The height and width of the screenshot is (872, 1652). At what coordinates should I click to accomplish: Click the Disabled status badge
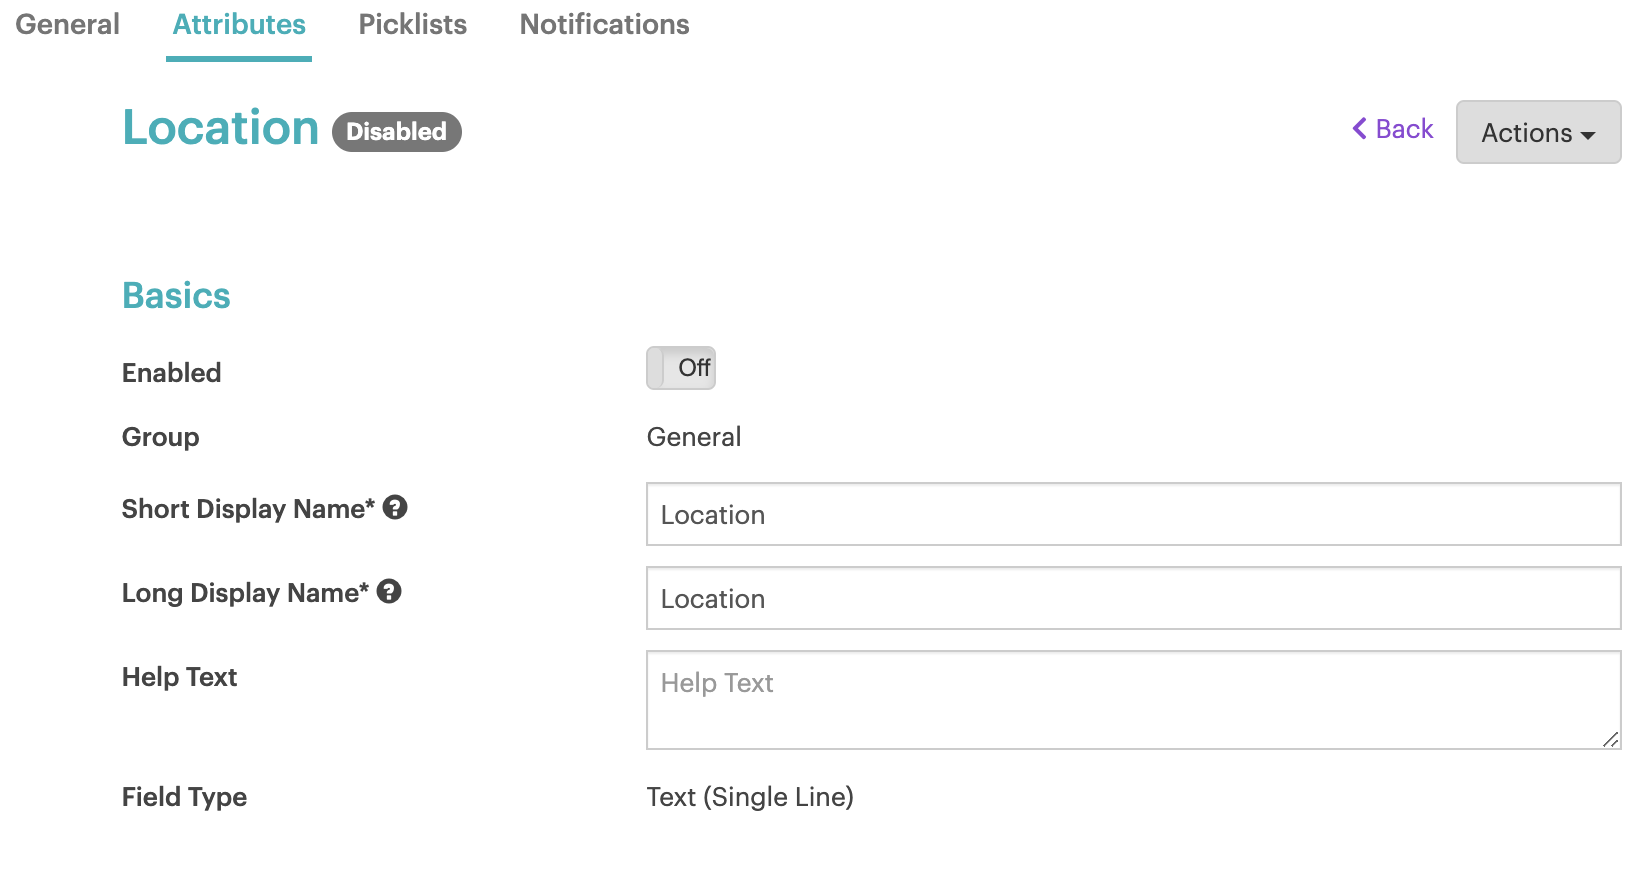tap(397, 132)
